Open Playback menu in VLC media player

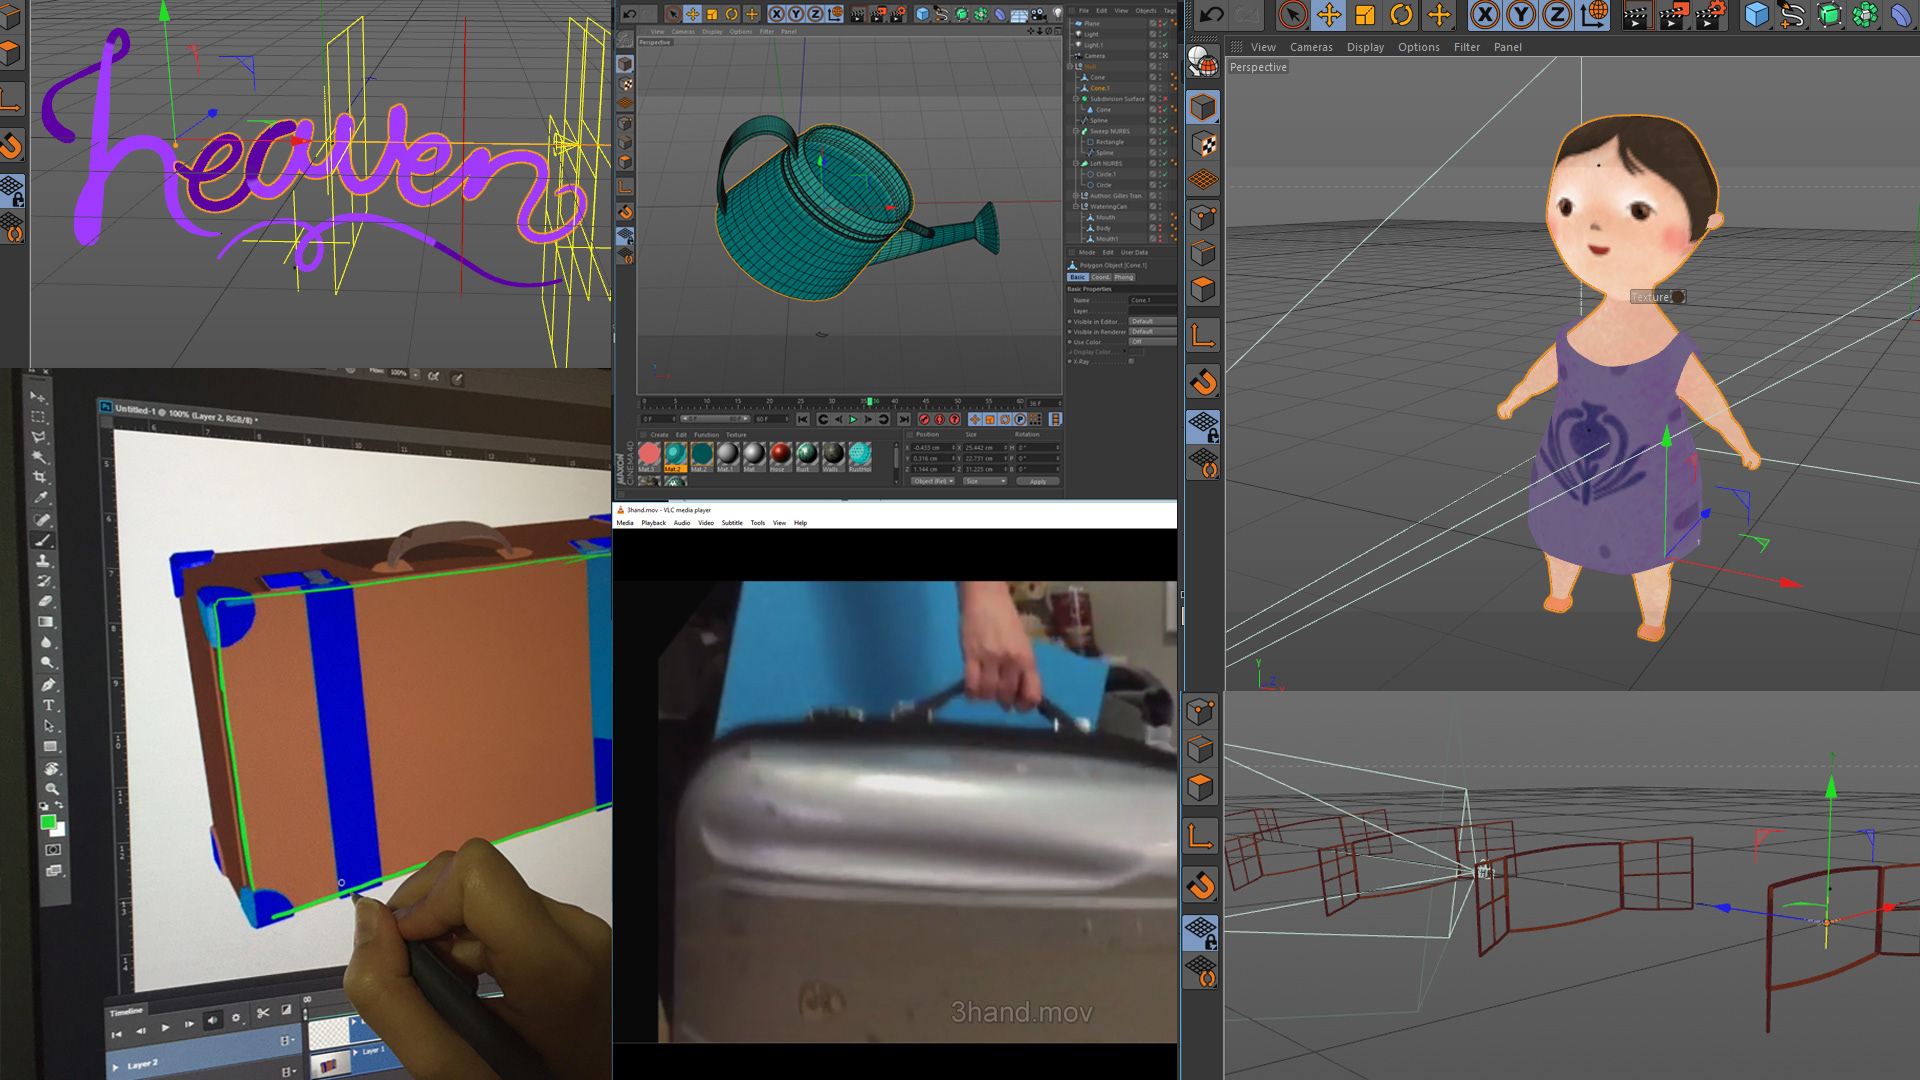pos(653,523)
